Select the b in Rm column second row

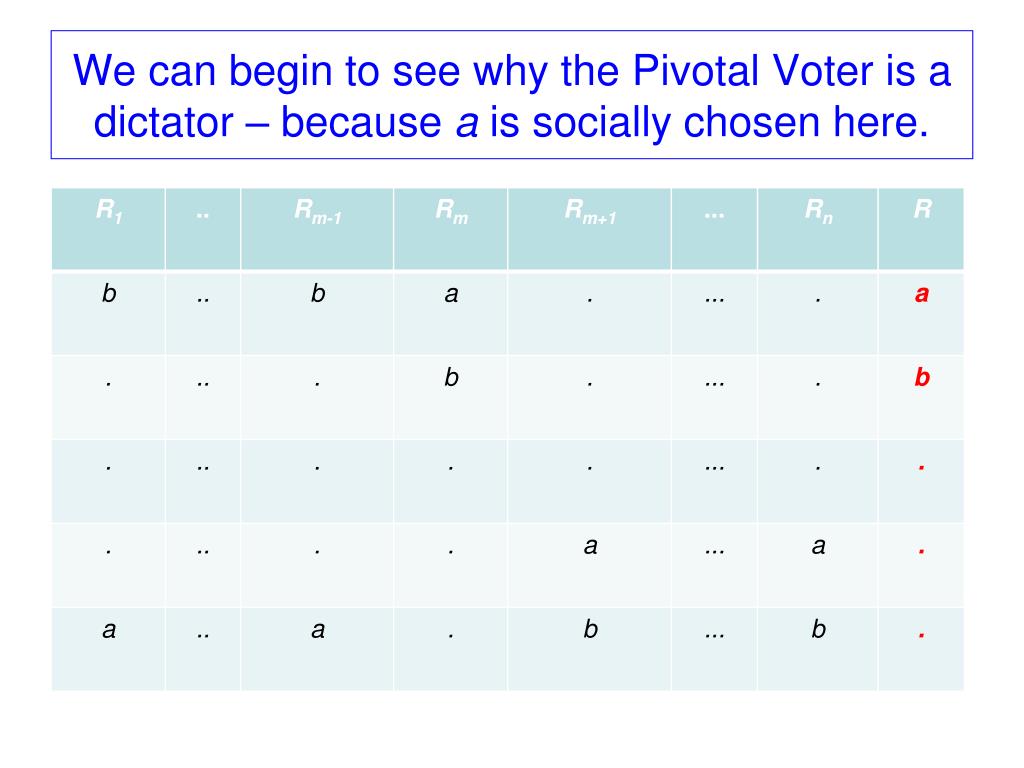click(451, 377)
